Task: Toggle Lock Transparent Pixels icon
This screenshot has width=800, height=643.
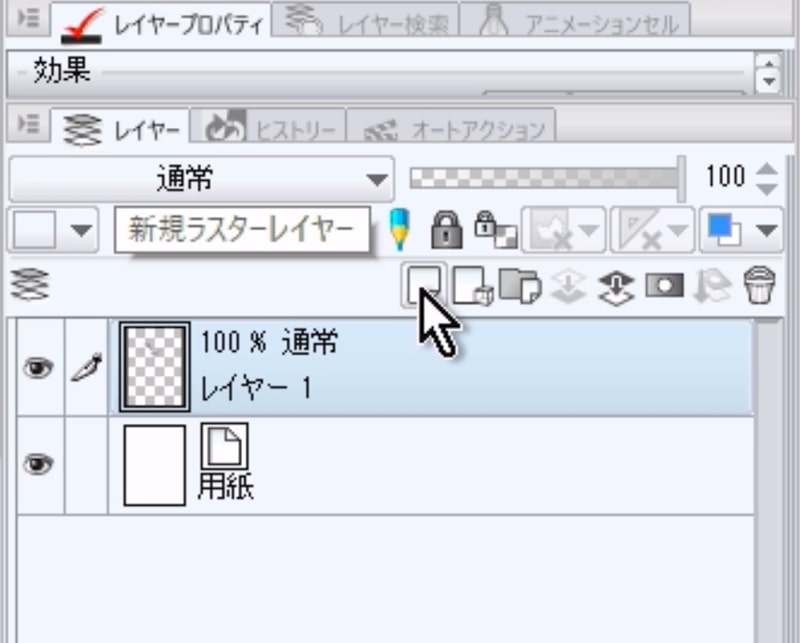Action: 495,230
